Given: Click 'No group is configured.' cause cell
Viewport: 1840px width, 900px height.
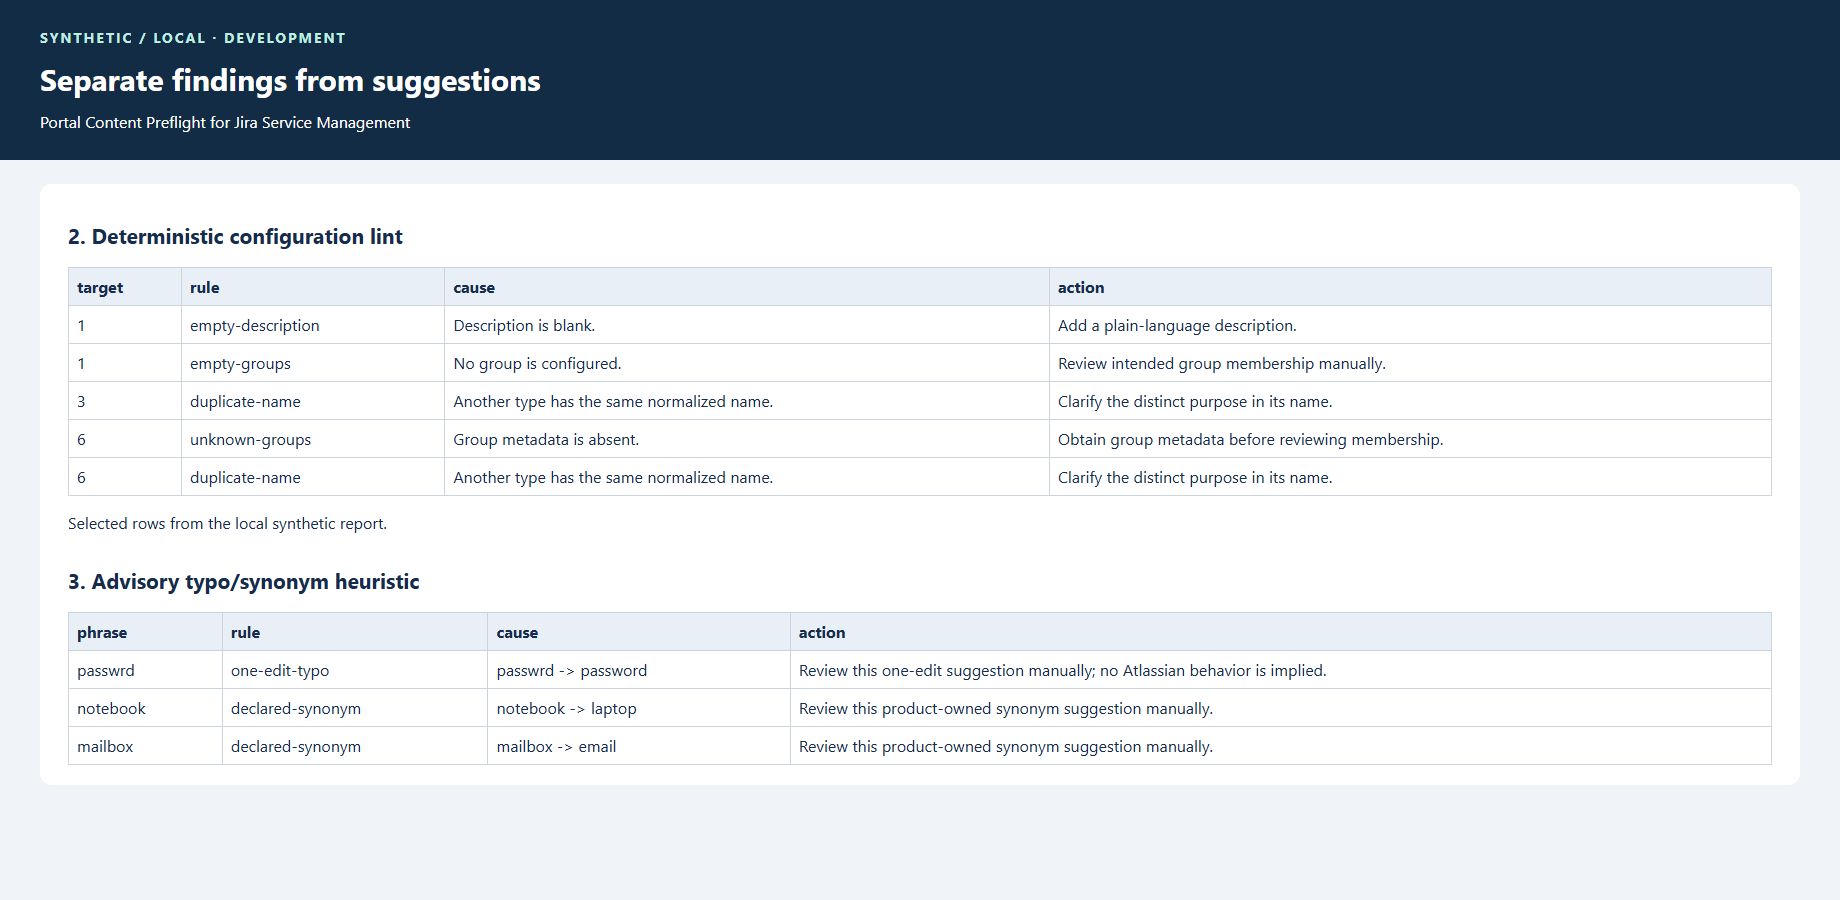Looking at the screenshot, I should 747,363.
